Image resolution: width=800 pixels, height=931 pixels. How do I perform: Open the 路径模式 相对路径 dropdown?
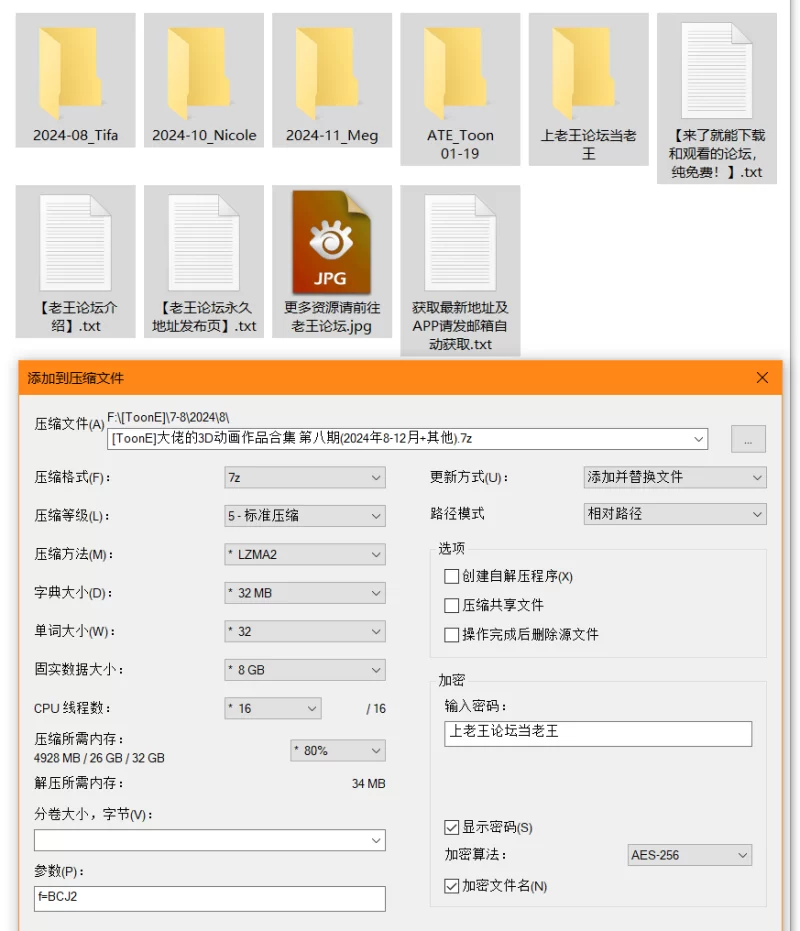[x=675, y=514]
